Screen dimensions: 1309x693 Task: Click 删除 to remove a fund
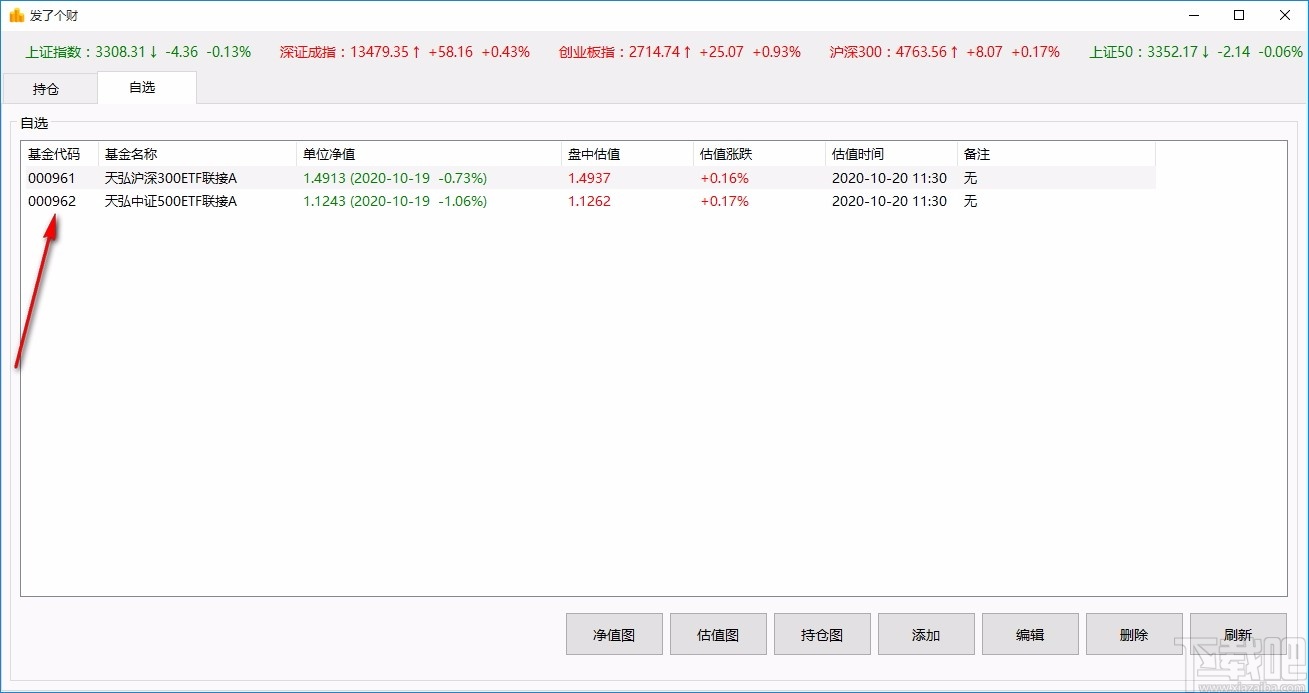point(1133,633)
